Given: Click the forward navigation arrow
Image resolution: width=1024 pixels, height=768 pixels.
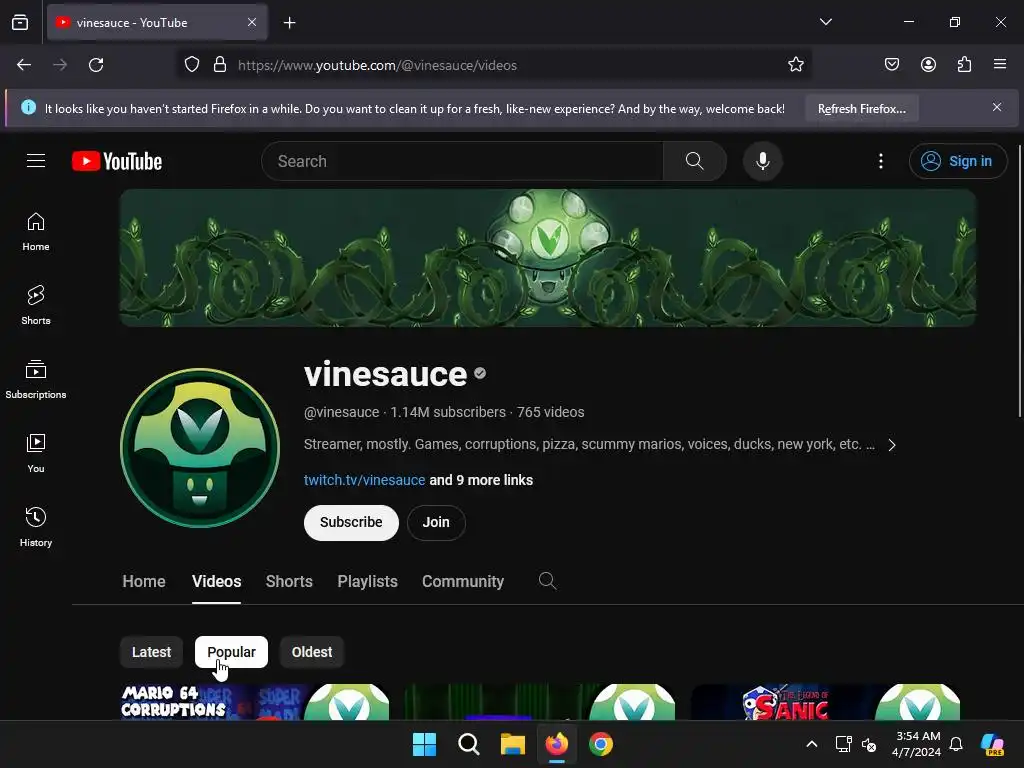Looking at the screenshot, I should click(x=60, y=65).
